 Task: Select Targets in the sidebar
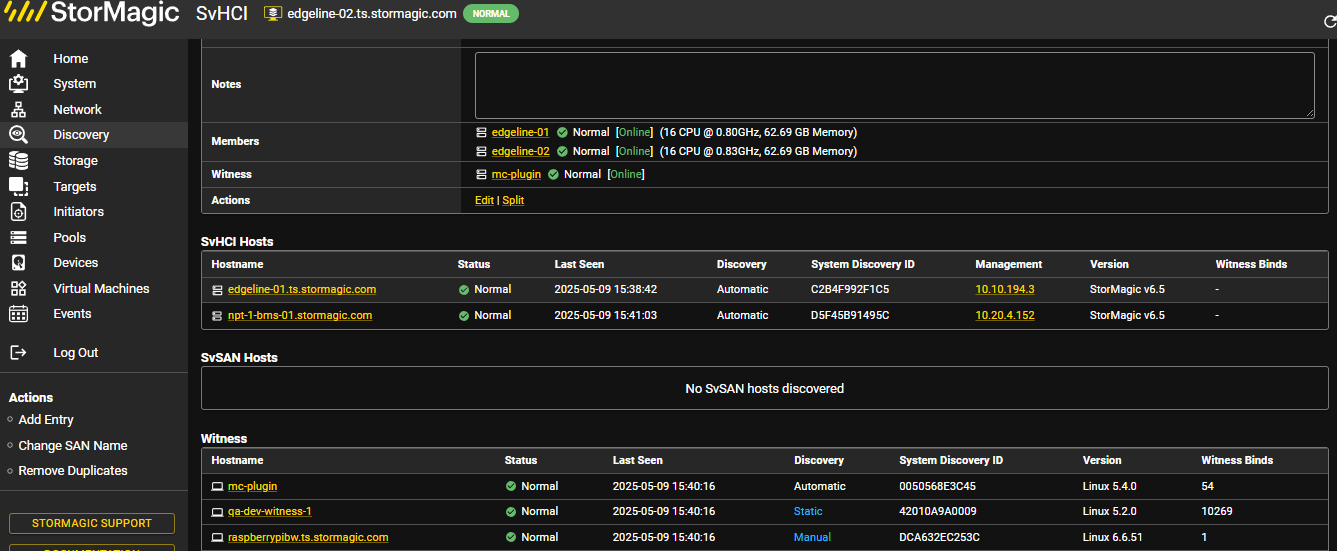[x=75, y=186]
